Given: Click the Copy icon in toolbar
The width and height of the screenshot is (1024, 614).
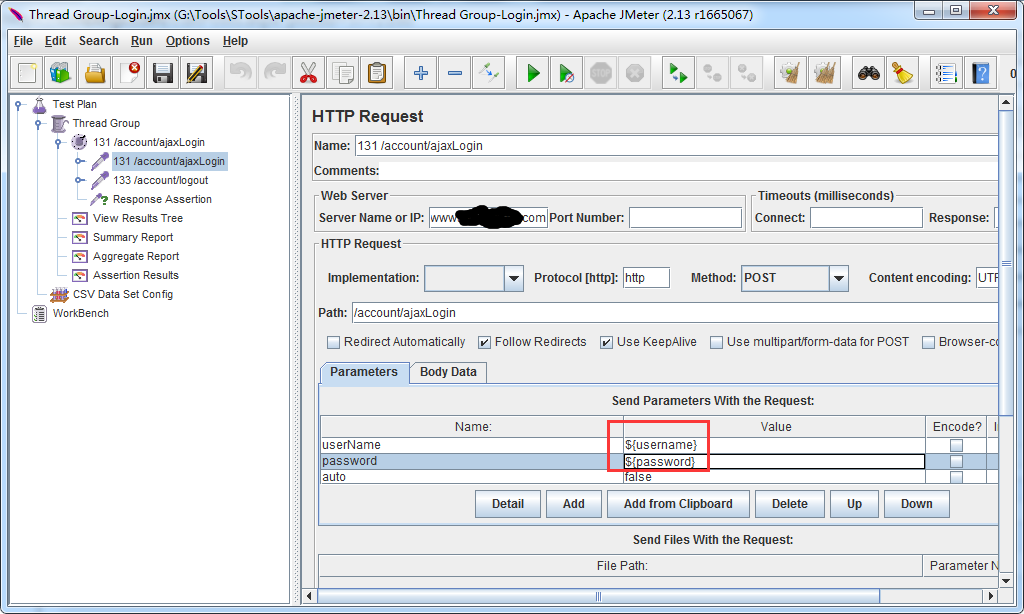Looking at the screenshot, I should [343, 73].
